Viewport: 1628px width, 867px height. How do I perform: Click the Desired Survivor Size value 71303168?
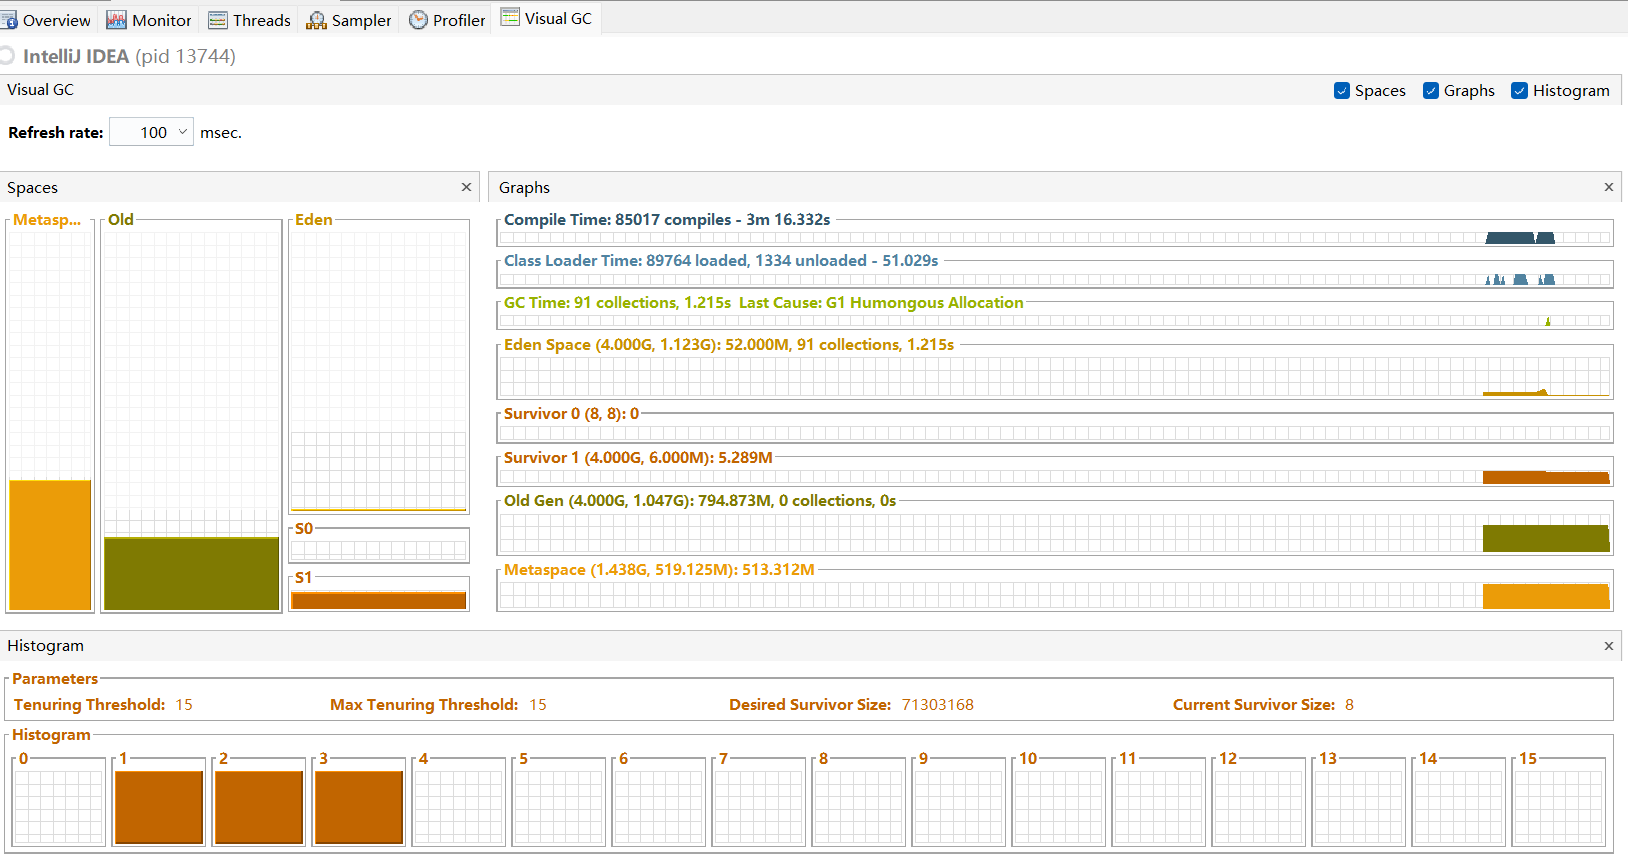click(x=938, y=705)
